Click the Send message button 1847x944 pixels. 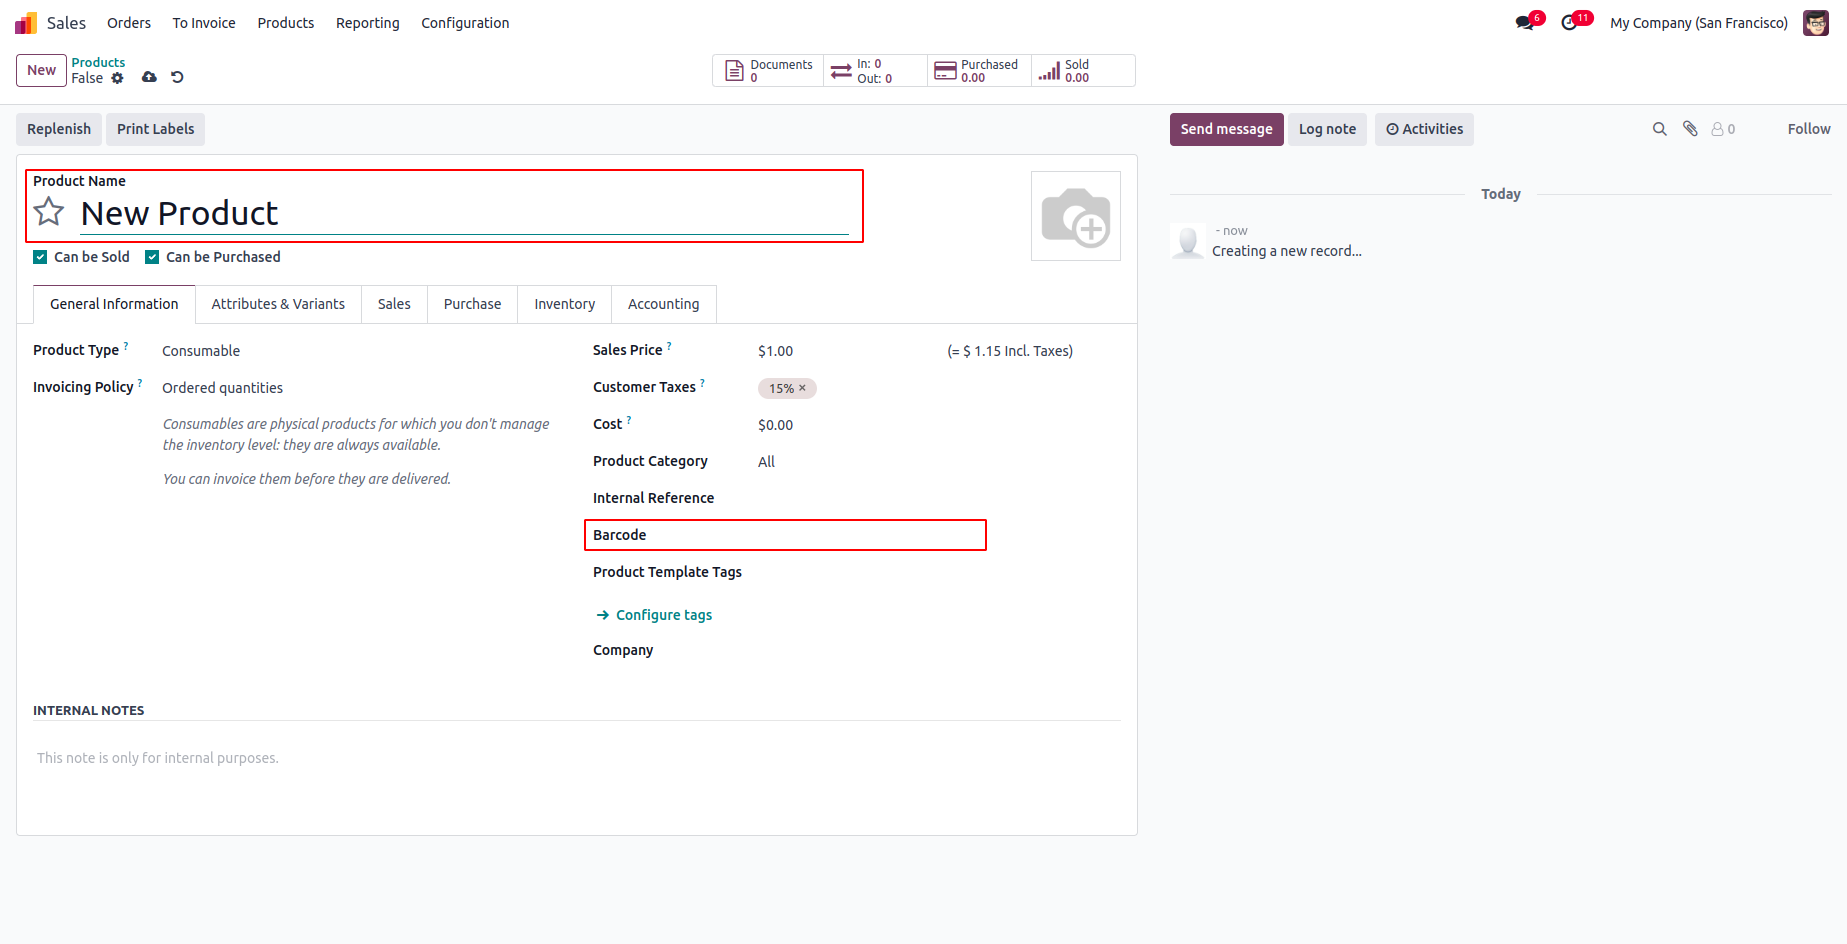click(1226, 129)
